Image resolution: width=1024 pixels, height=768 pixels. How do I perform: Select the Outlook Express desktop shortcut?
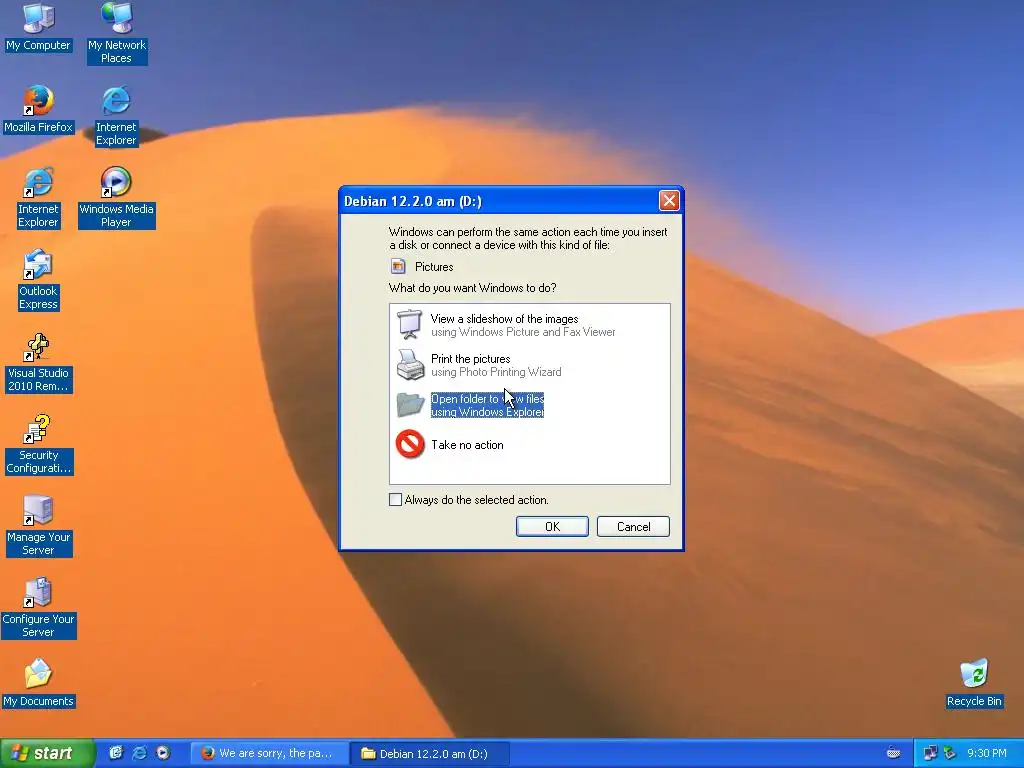[38, 280]
